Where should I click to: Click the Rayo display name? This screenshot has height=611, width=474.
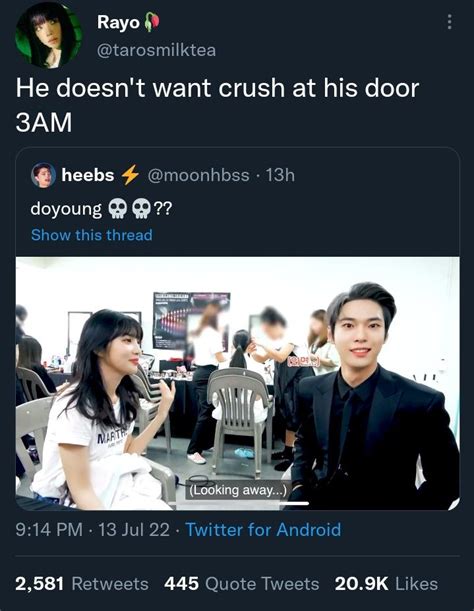click(118, 22)
